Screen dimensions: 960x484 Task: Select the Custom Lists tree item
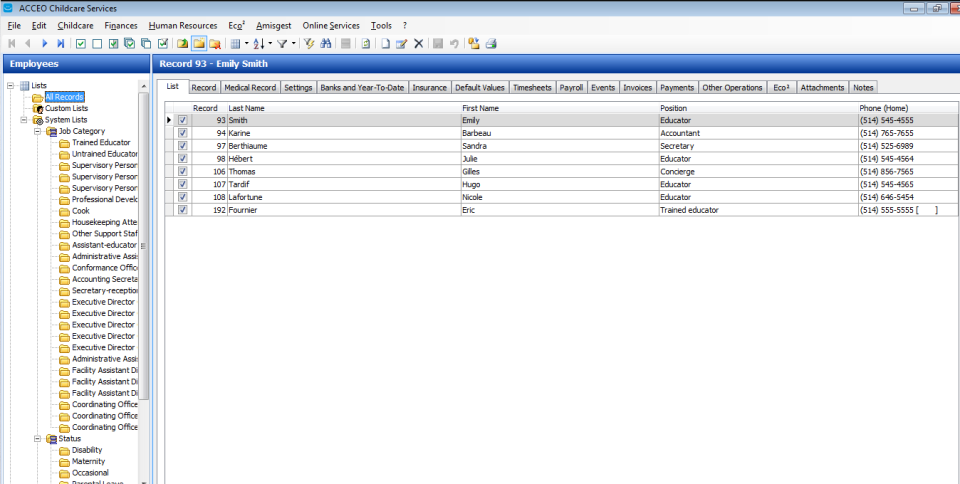66,108
